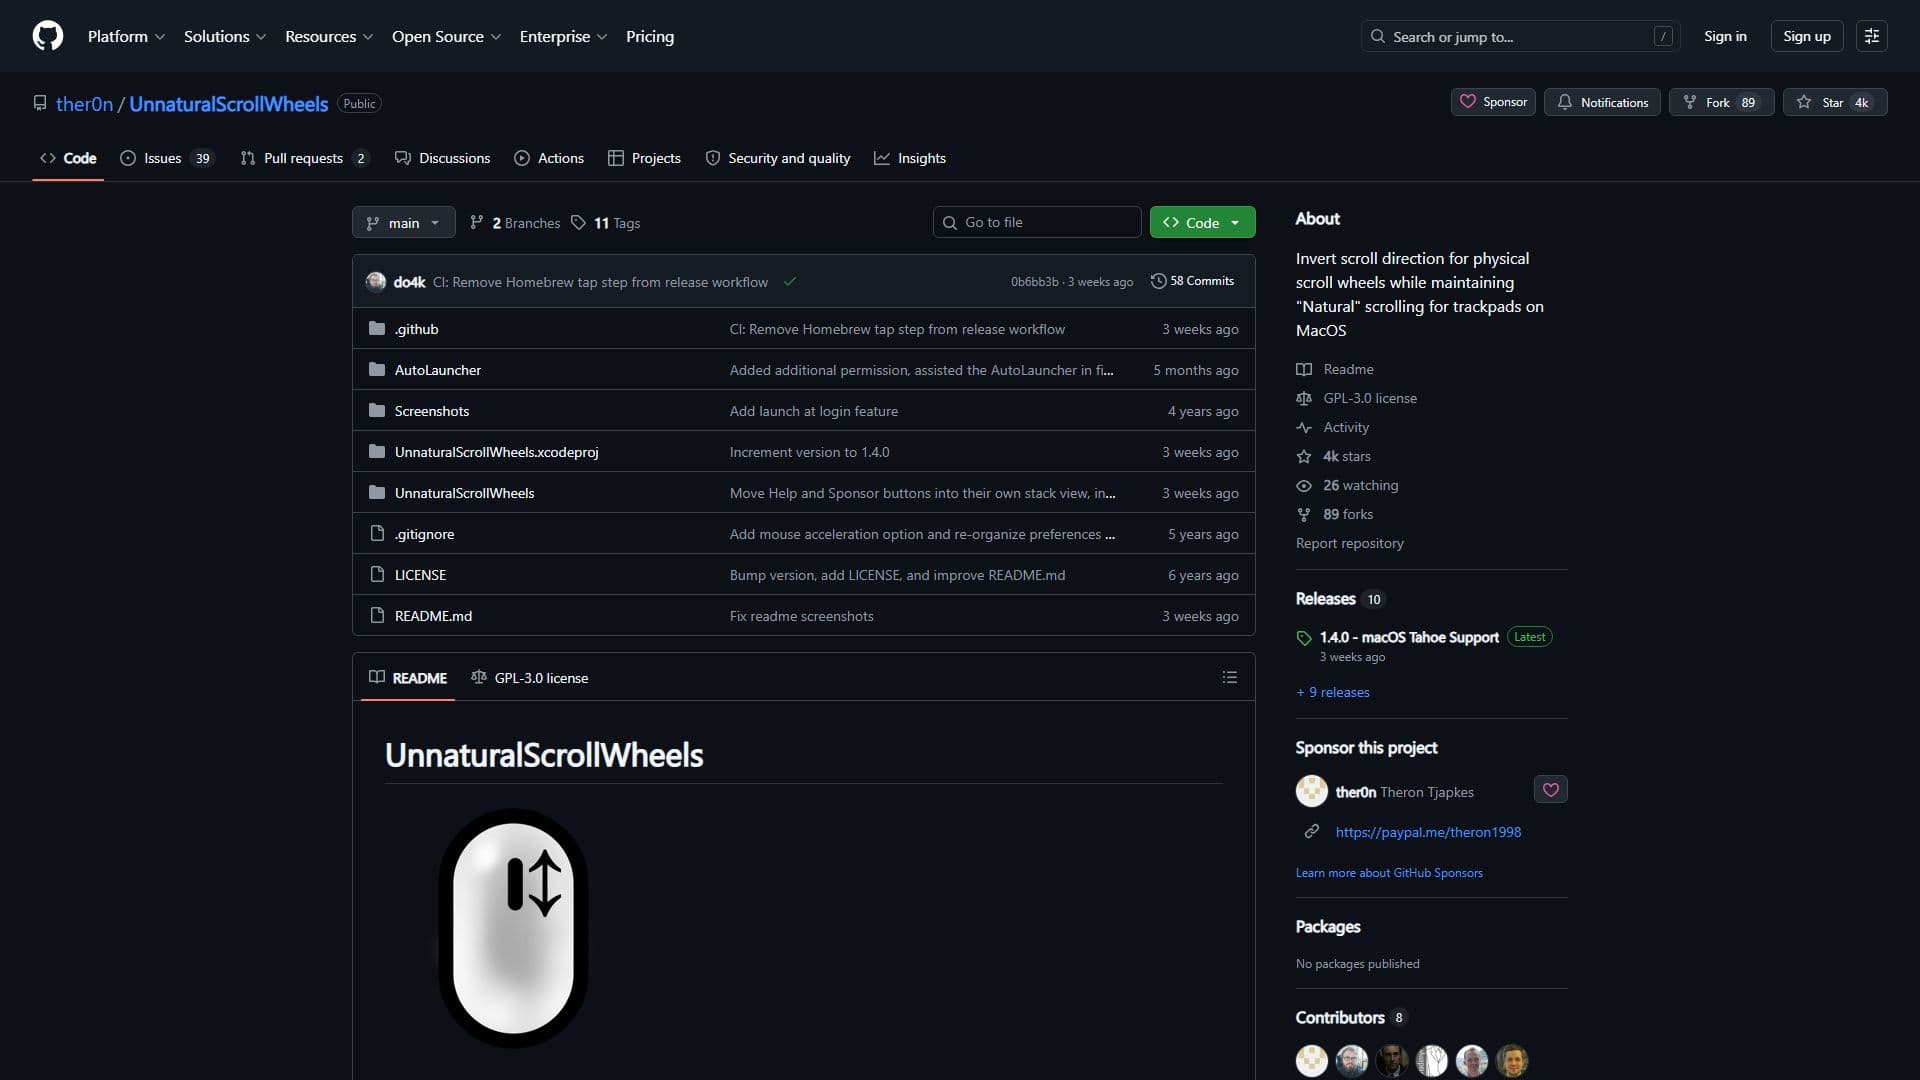
Task: Click the Sign up button
Action: coord(1807,36)
